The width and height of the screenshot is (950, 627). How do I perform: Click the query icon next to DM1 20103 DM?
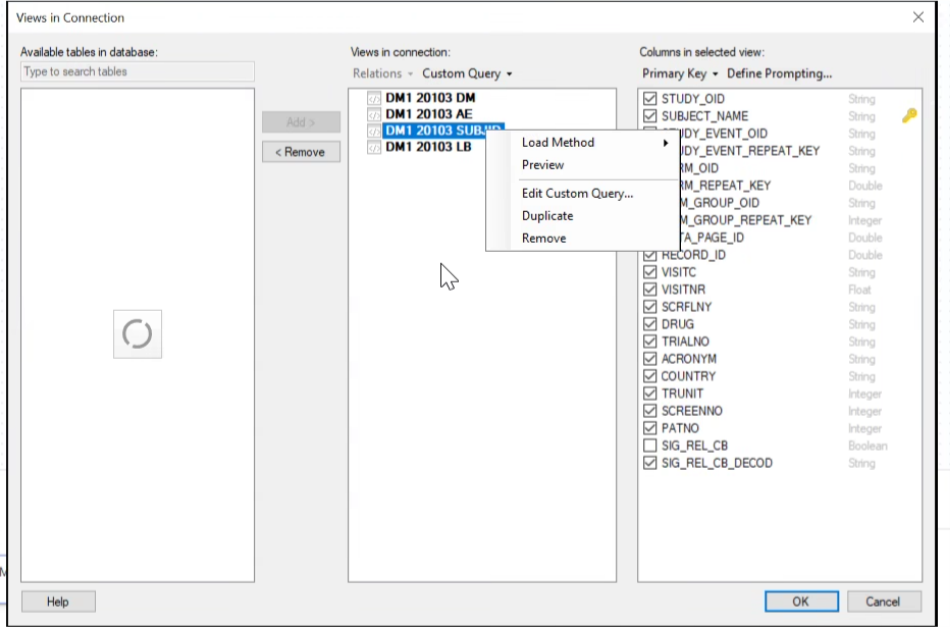click(374, 99)
